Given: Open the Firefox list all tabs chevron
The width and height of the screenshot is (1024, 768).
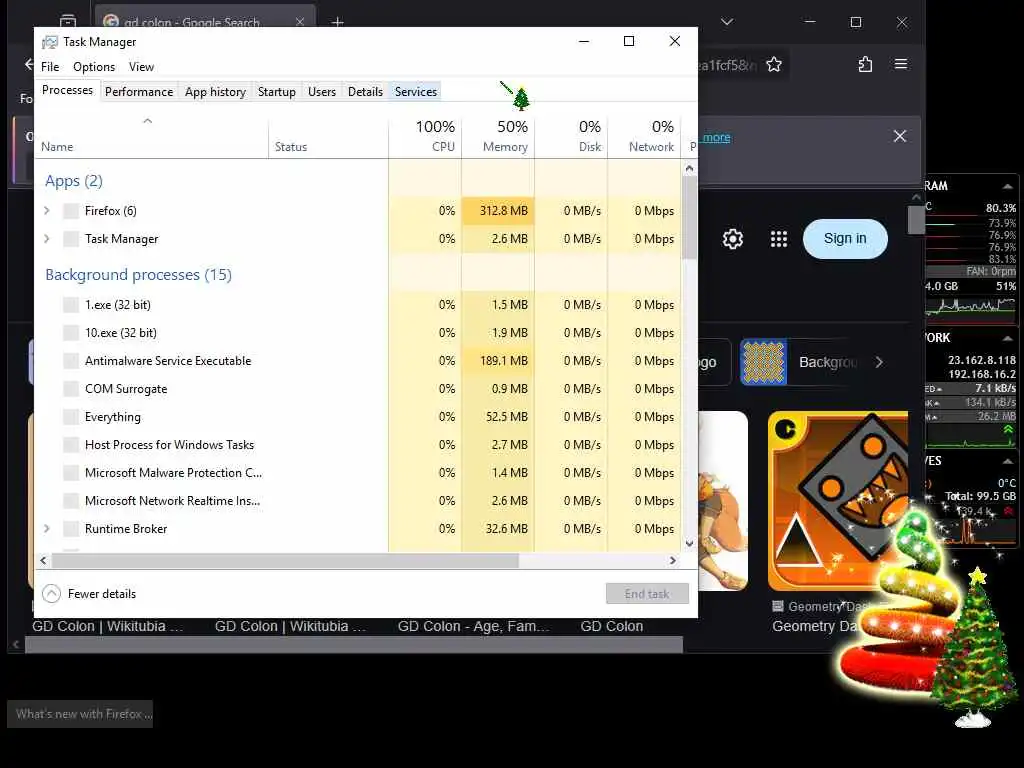Looking at the screenshot, I should [x=727, y=22].
